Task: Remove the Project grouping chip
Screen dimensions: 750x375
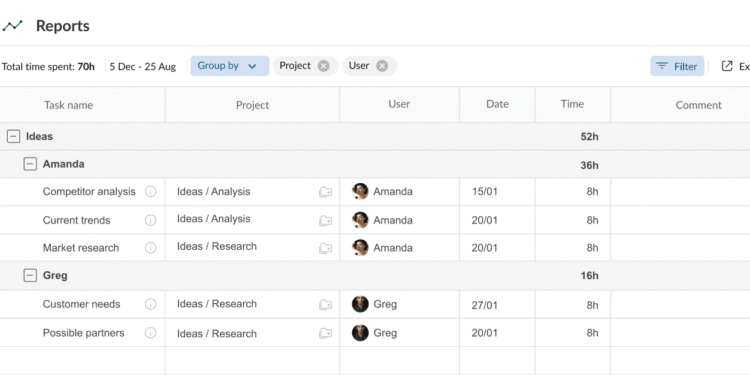Action: [324, 66]
